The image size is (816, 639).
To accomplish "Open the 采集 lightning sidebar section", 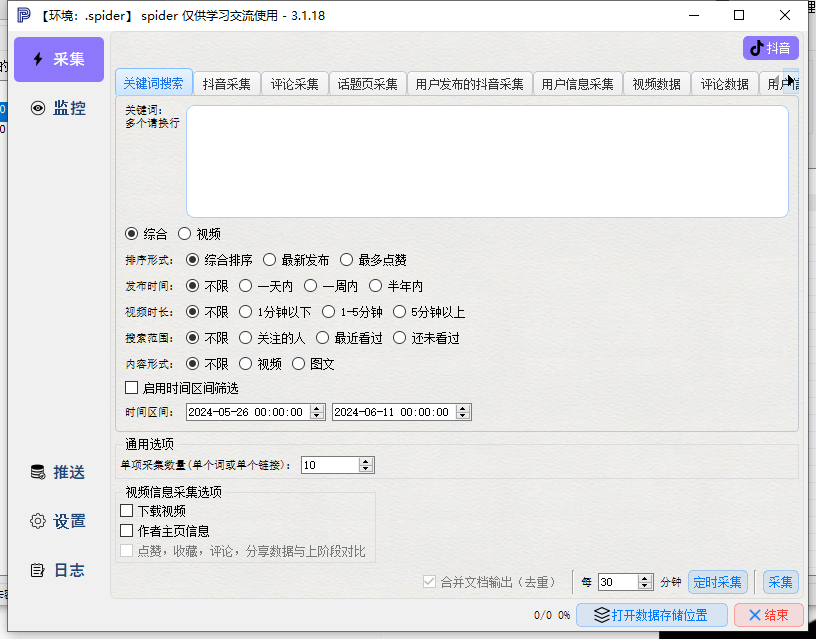I will pyautogui.click(x=59, y=59).
